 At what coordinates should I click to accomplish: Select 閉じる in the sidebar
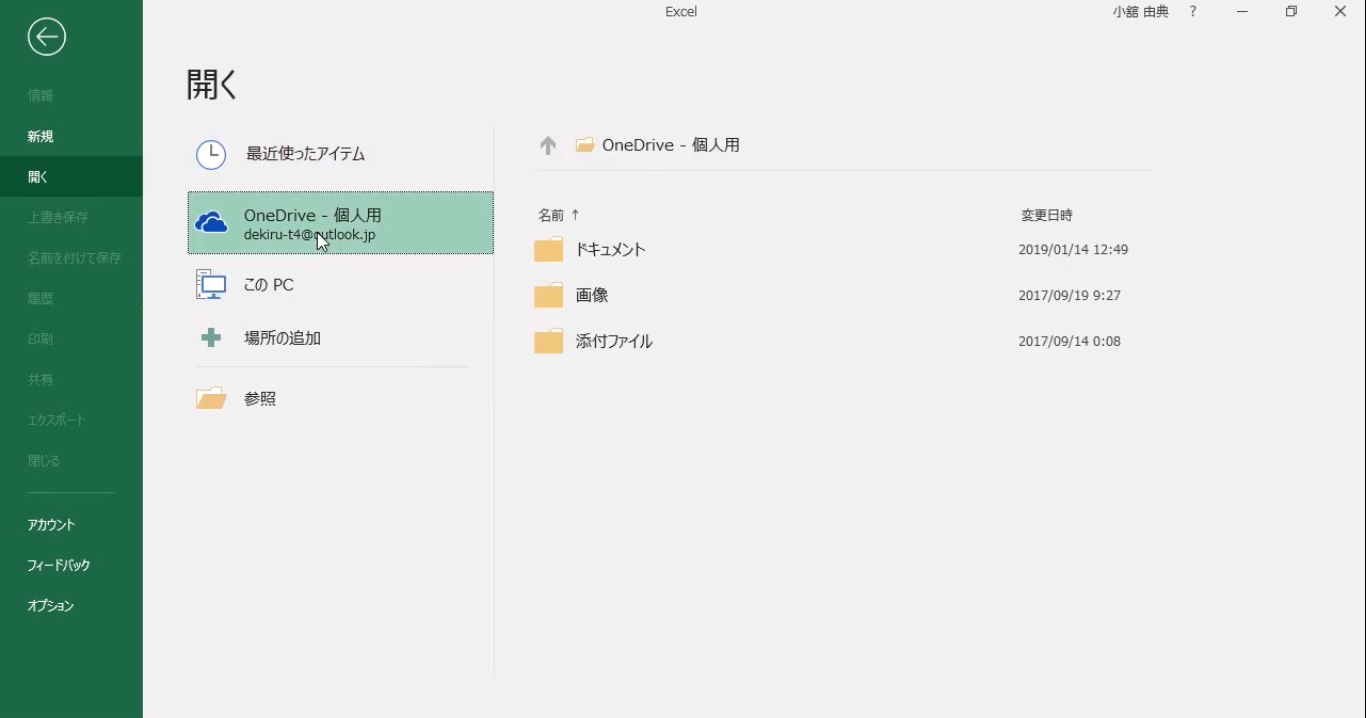coord(71,461)
